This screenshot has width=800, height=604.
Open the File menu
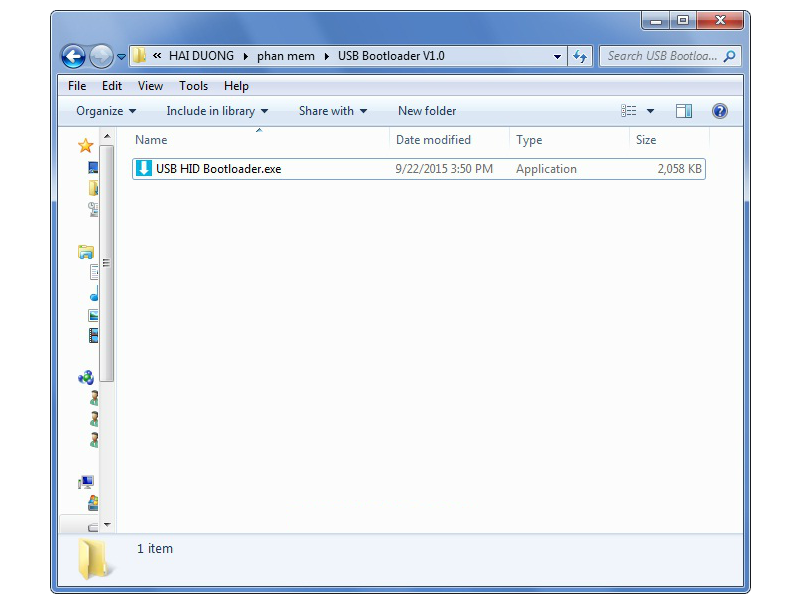[77, 86]
